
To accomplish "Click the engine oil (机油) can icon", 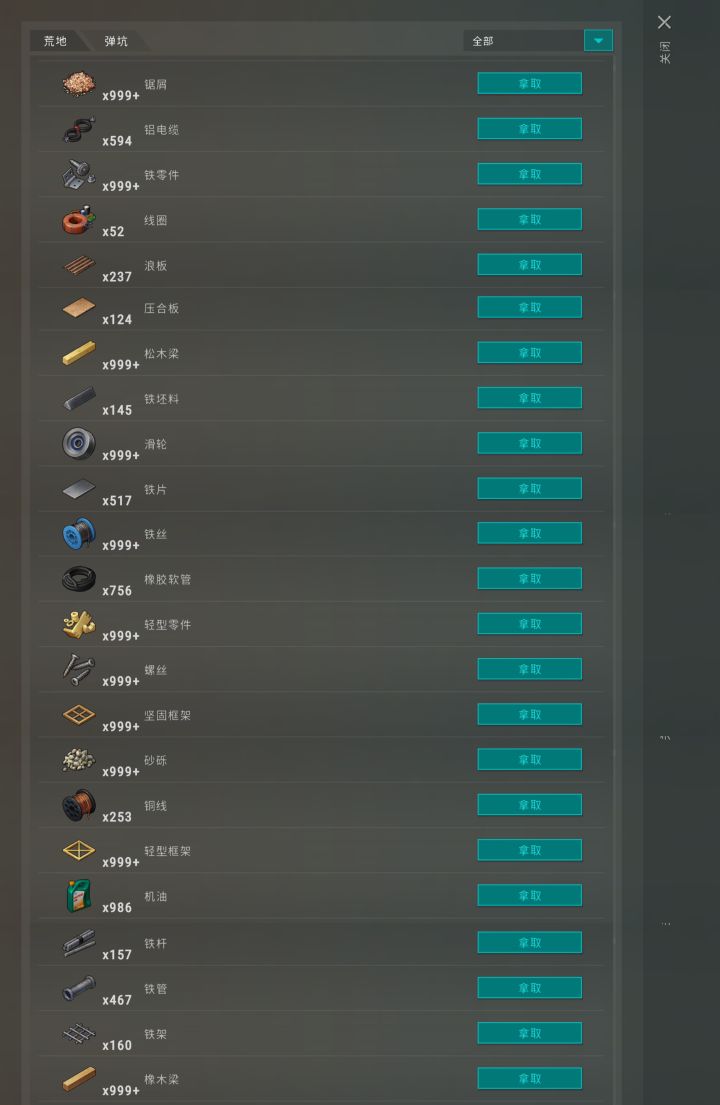I will coord(78,896).
